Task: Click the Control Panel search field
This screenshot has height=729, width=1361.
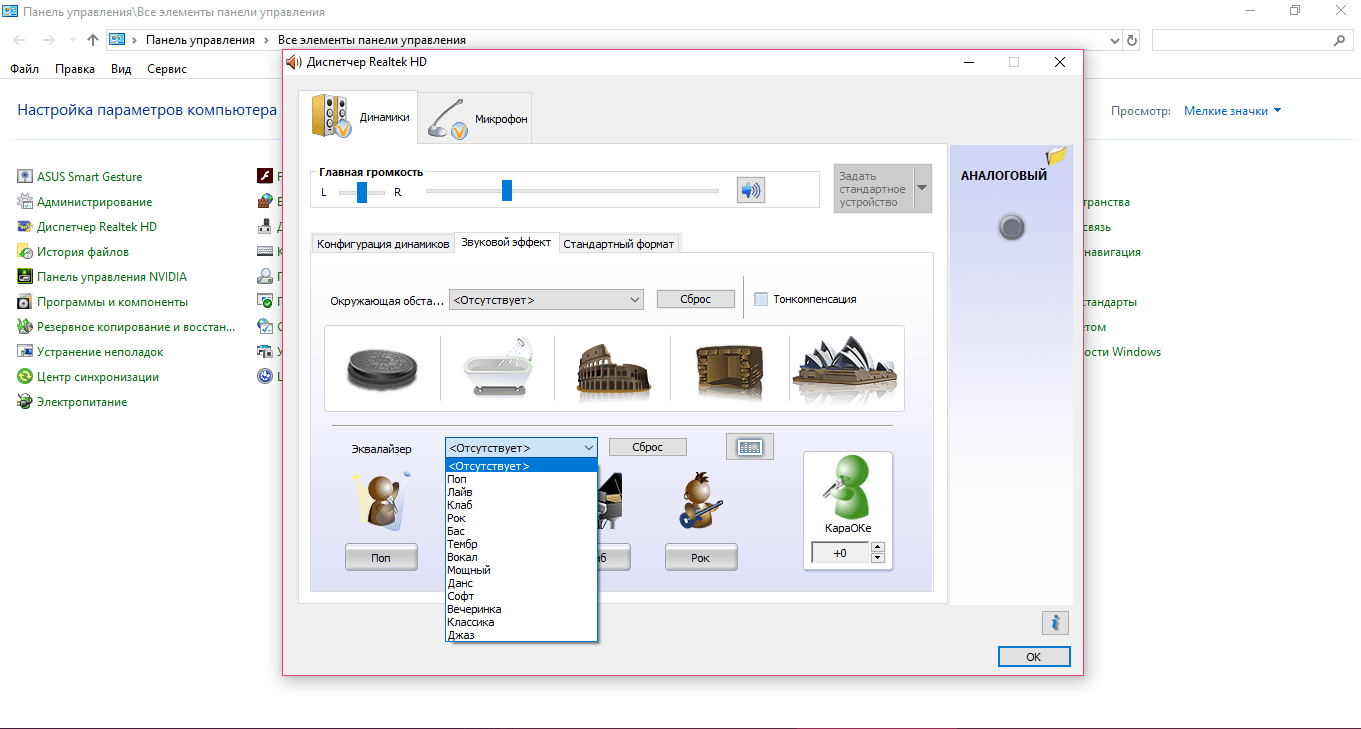Action: [1252, 40]
